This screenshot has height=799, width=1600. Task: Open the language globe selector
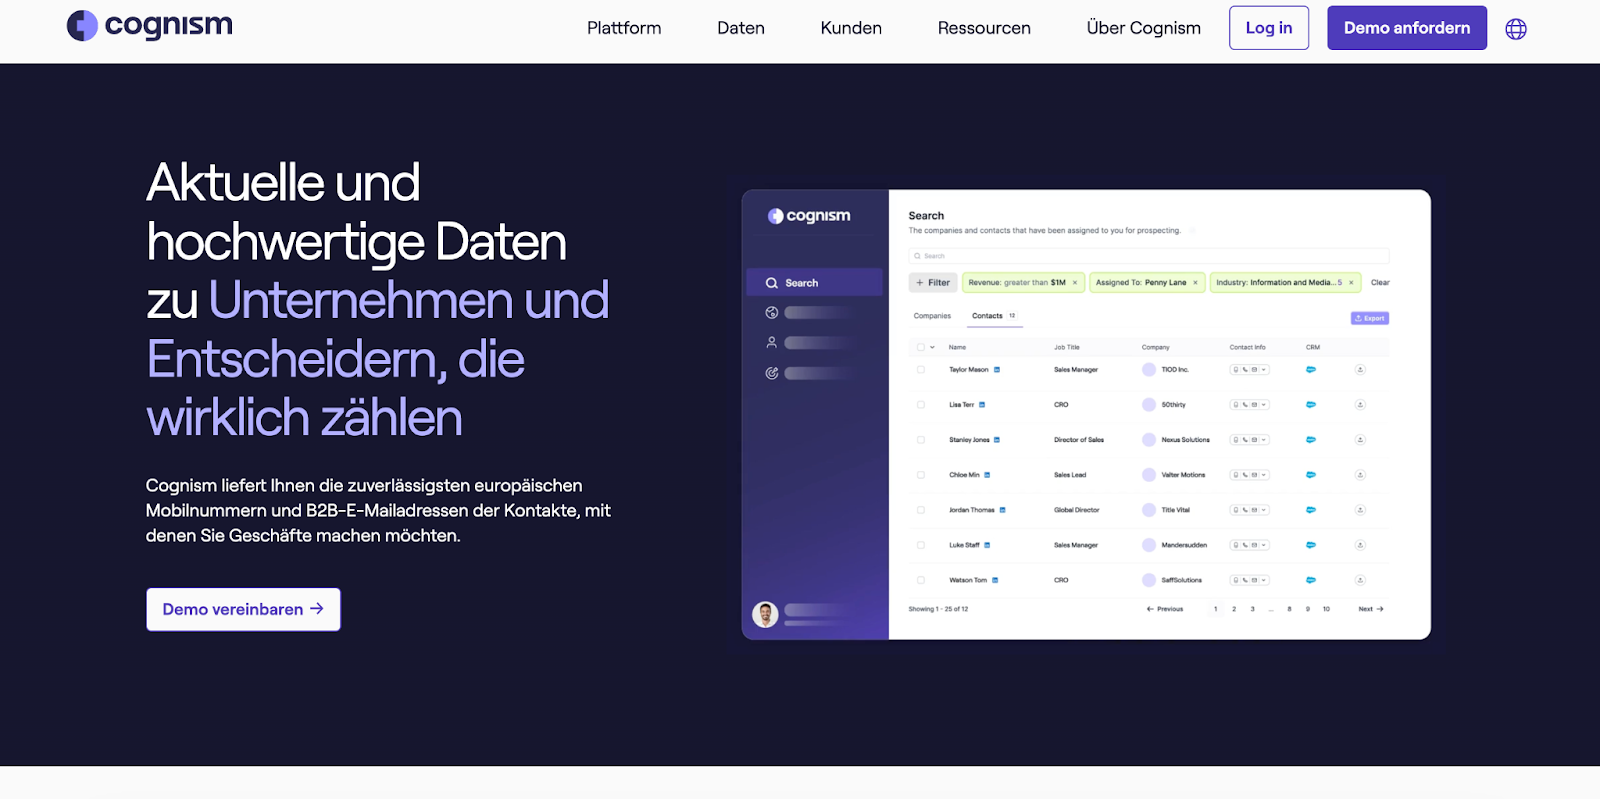tap(1516, 29)
